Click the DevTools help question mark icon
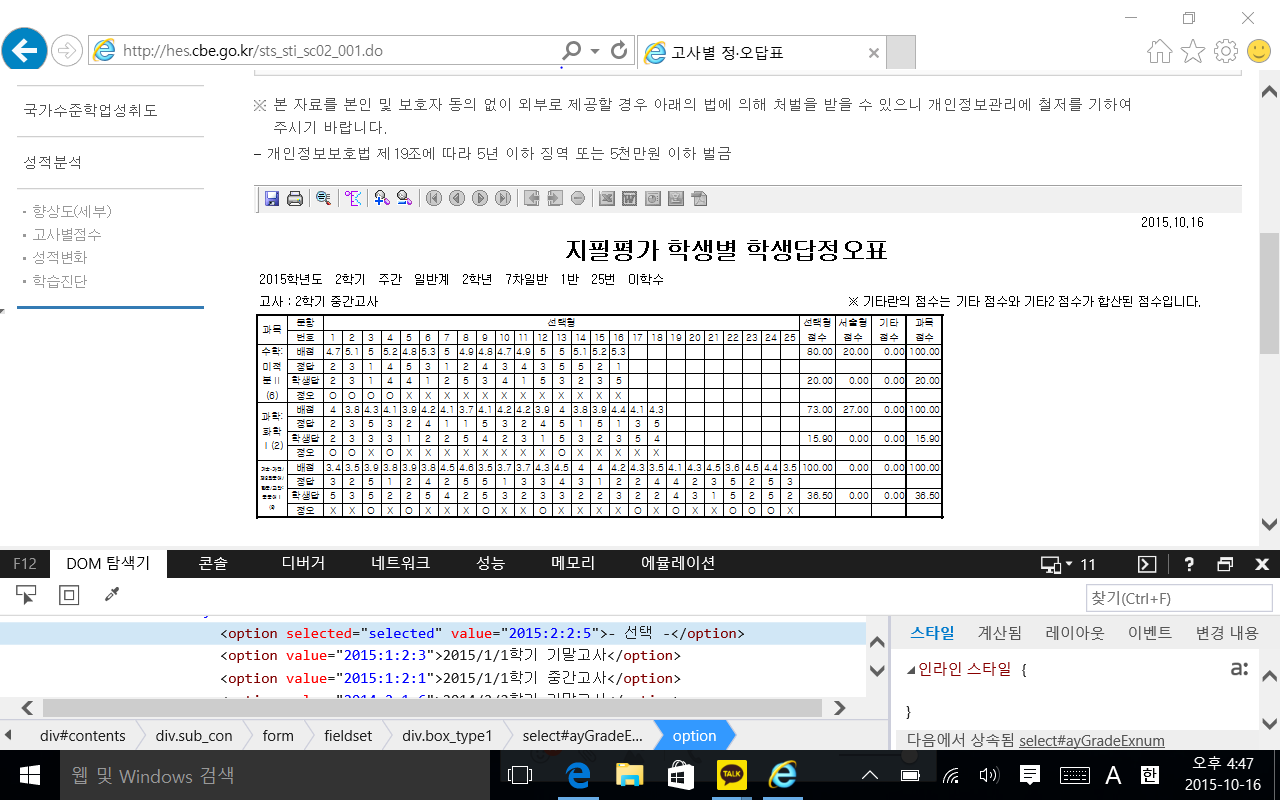This screenshot has height=800, width=1280. click(x=1189, y=564)
